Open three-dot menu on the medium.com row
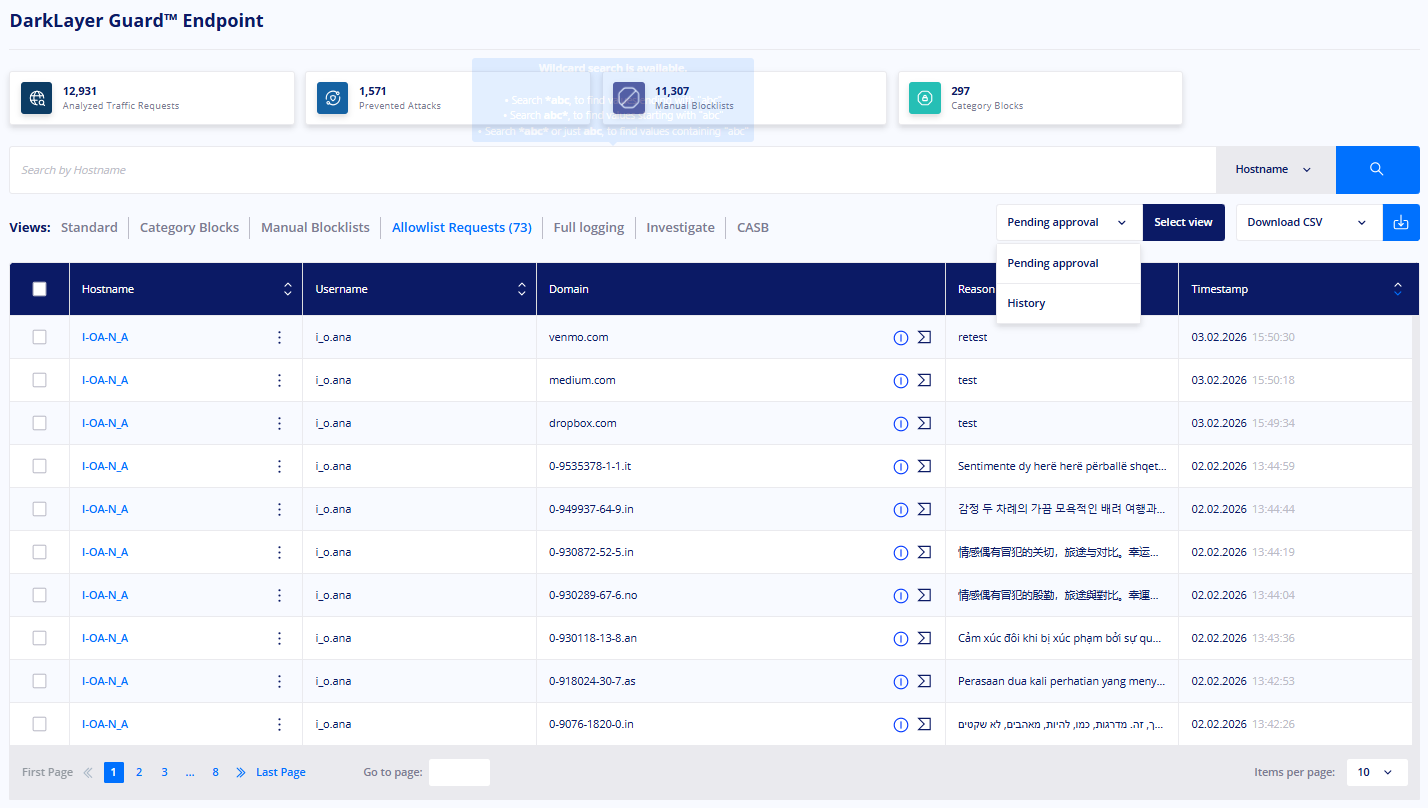The image size is (1428, 808). [279, 380]
